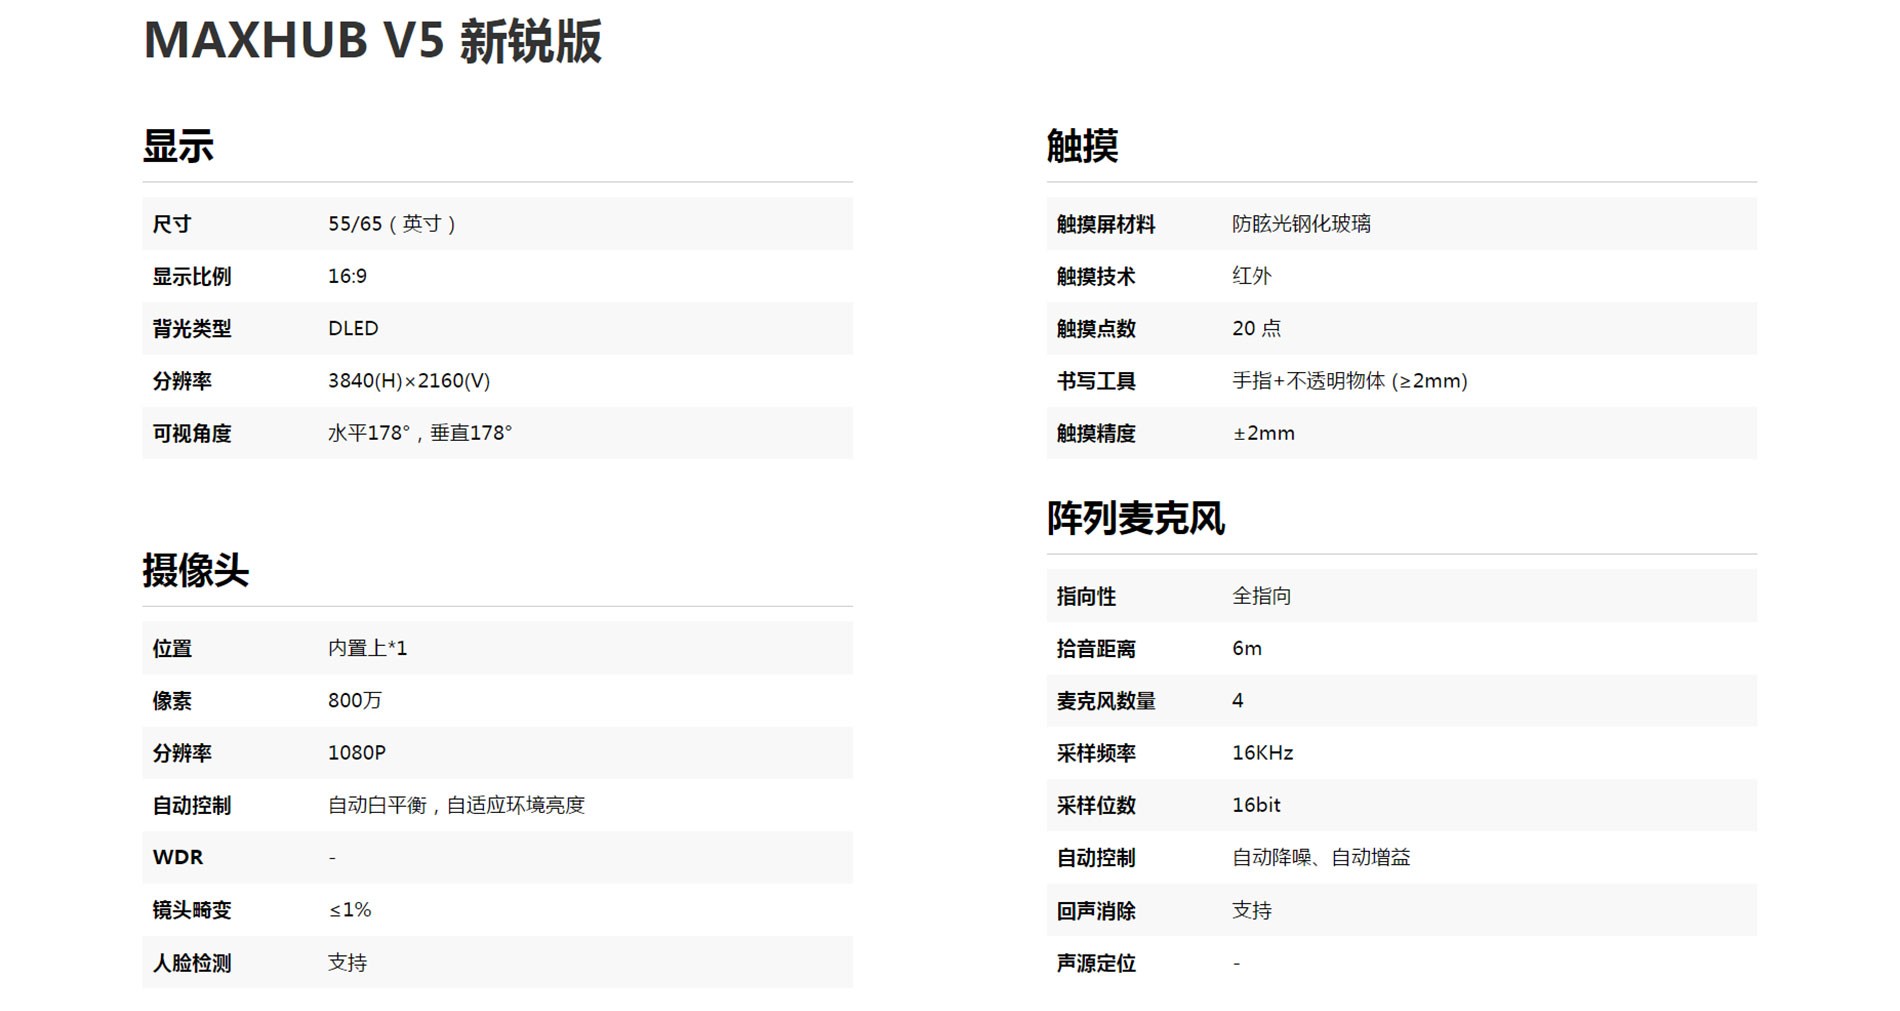
Task: Click the '位置' row label
Action: (x=172, y=649)
